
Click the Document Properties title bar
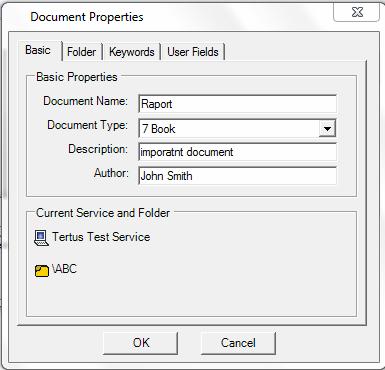[167, 17]
